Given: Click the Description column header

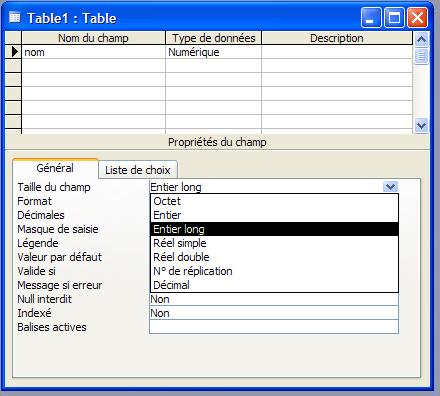Looking at the screenshot, I should pyautogui.click(x=337, y=38).
